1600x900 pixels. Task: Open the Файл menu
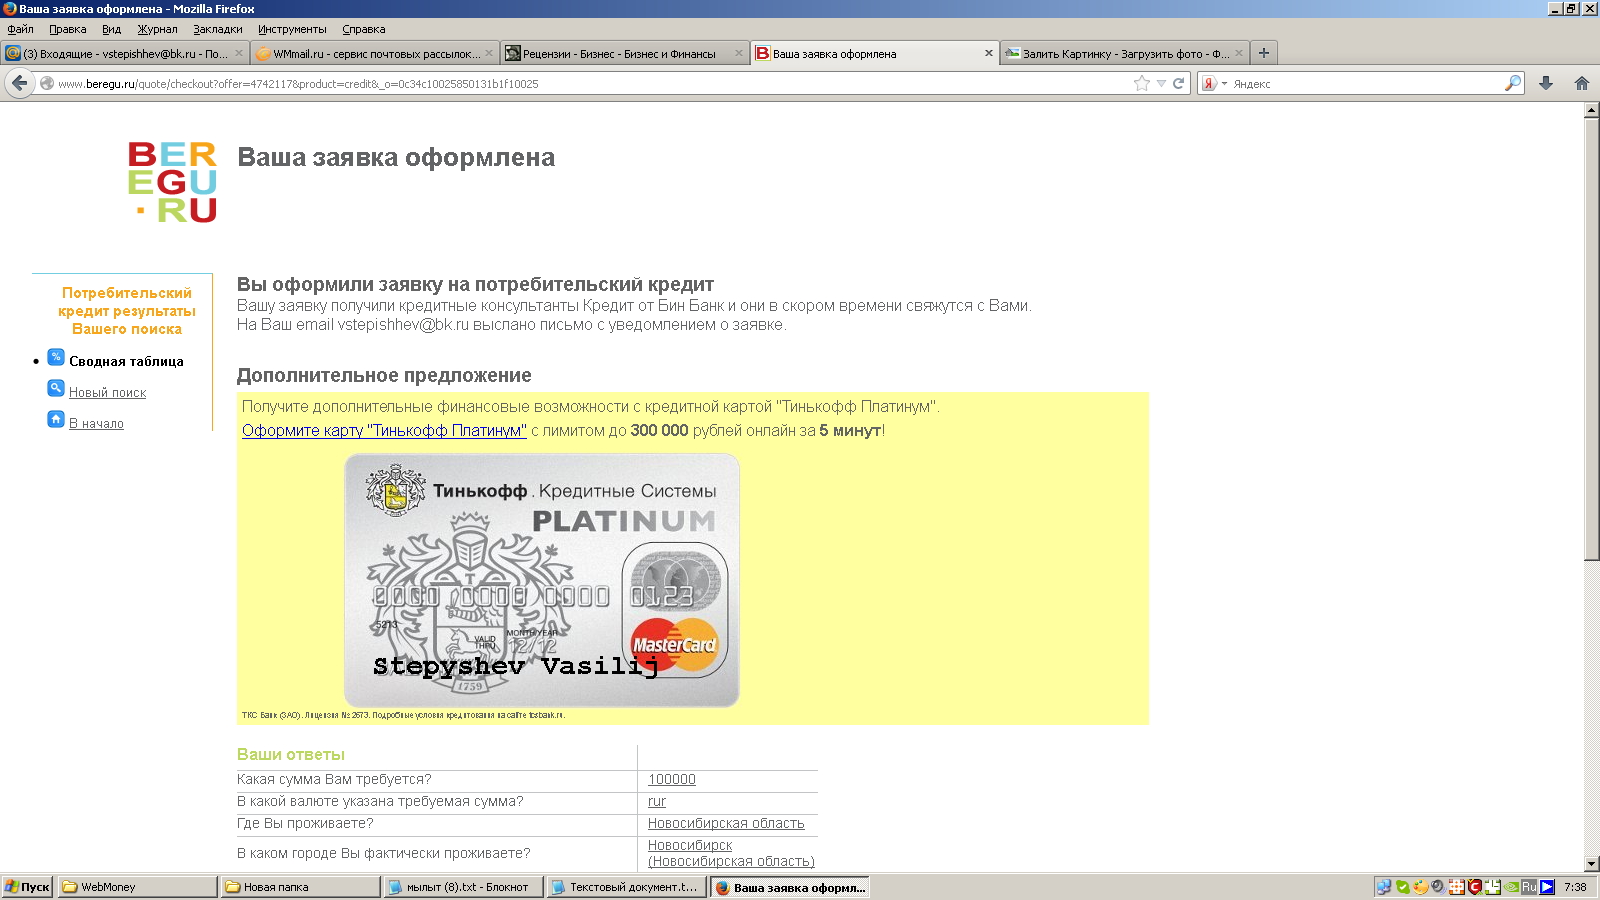(x=20, y=29)
